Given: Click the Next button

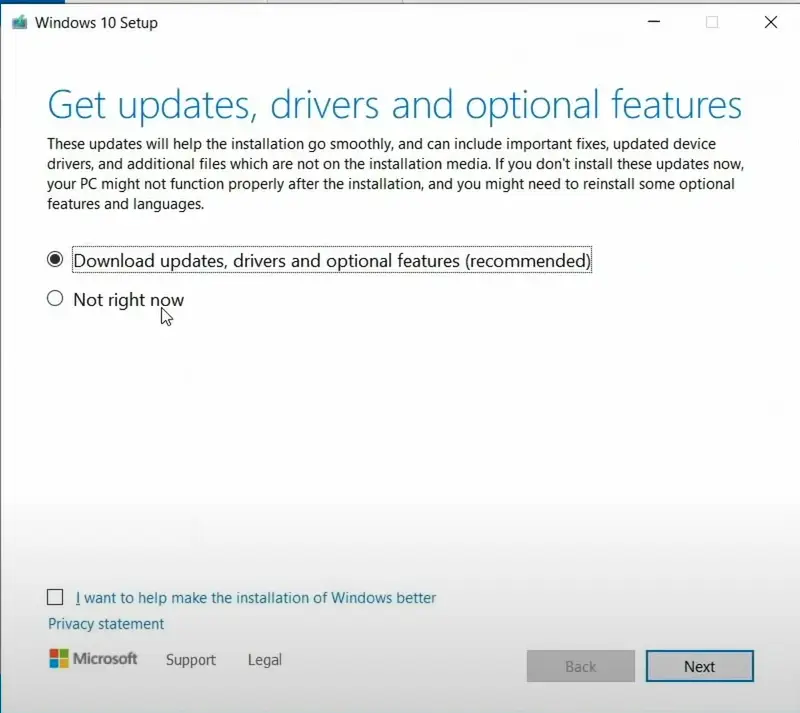Looking at the screenshot, I should (699, 666).
